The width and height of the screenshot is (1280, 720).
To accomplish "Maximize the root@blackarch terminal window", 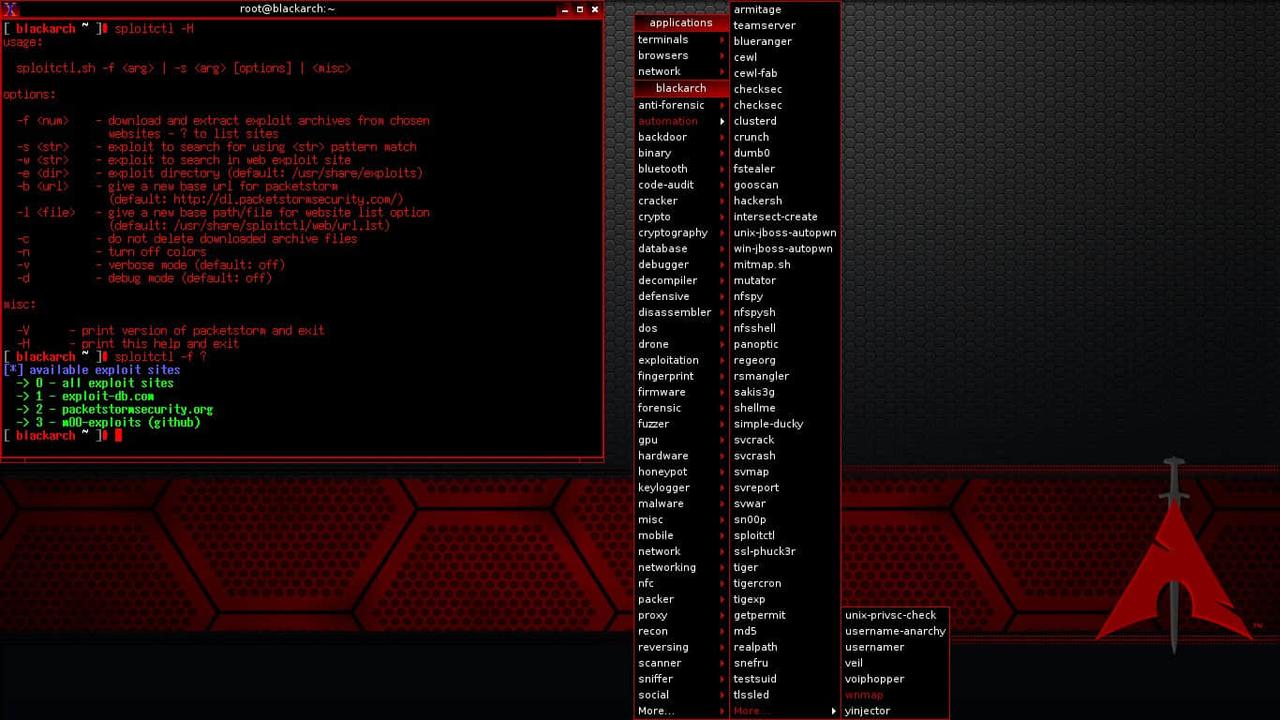I will point(580,9).
